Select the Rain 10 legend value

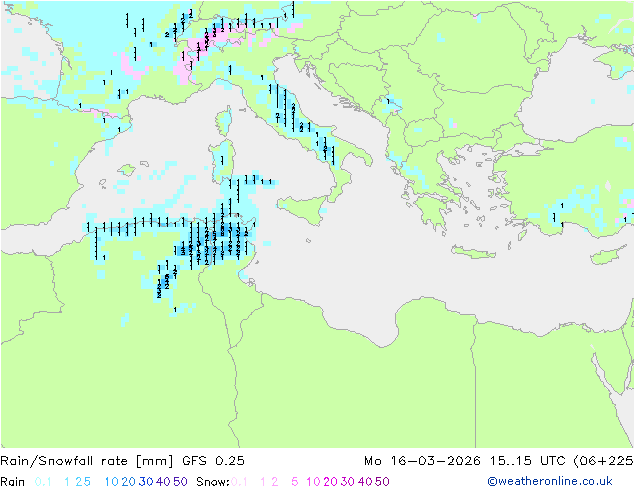(x=111, y=482)
